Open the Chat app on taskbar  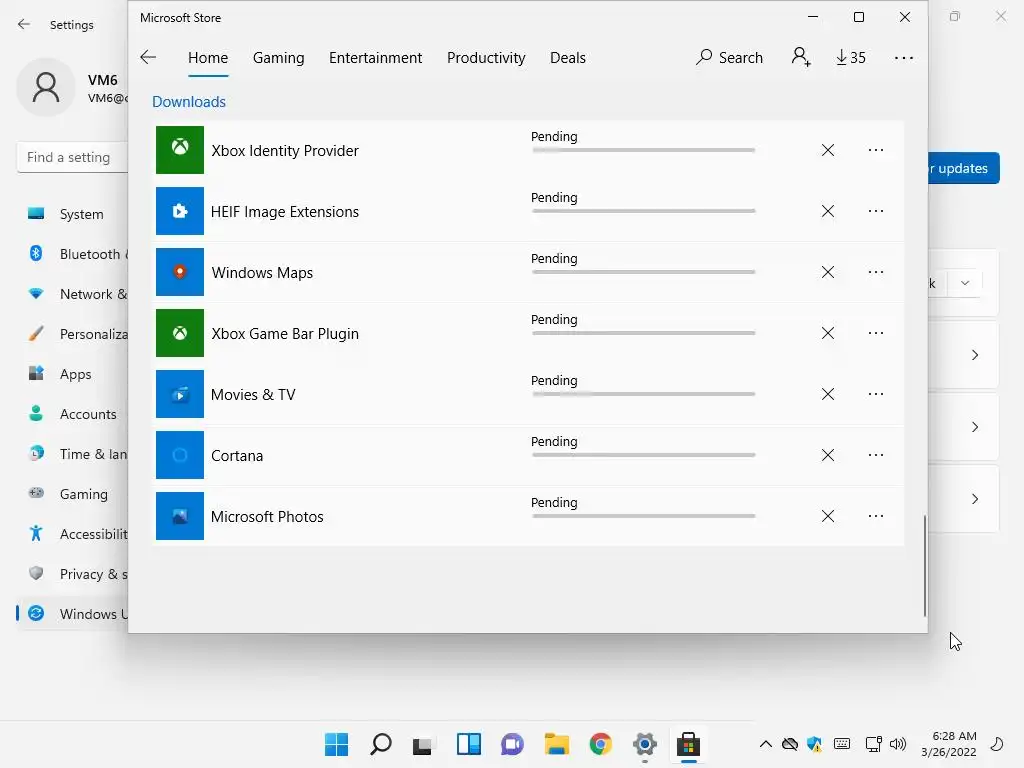(x=513, y=744)
